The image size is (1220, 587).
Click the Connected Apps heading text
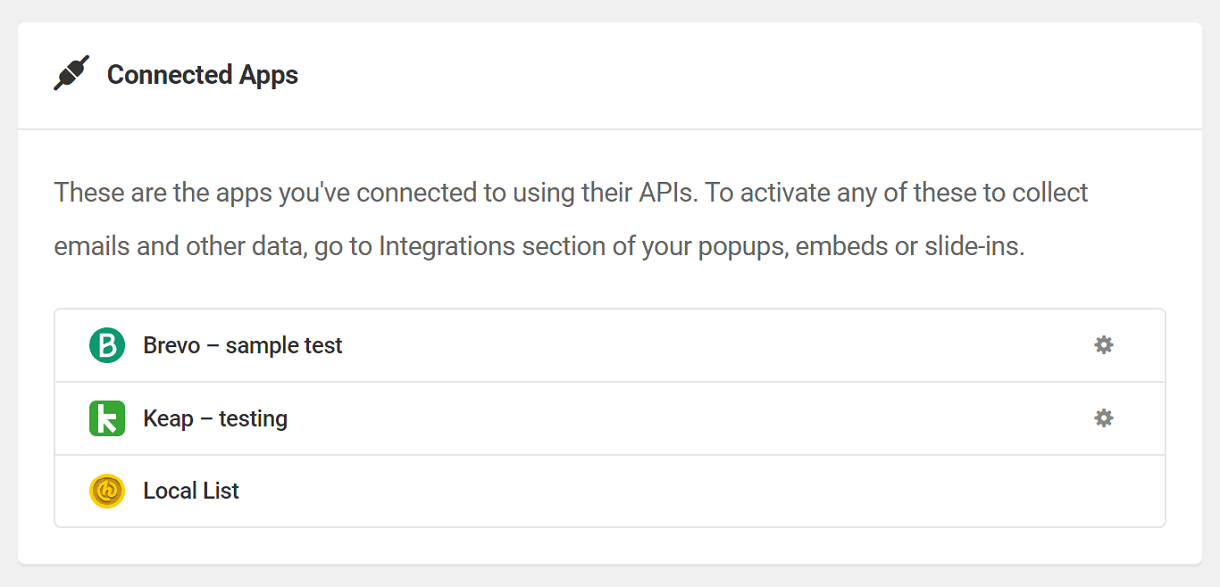pos(202,75)
